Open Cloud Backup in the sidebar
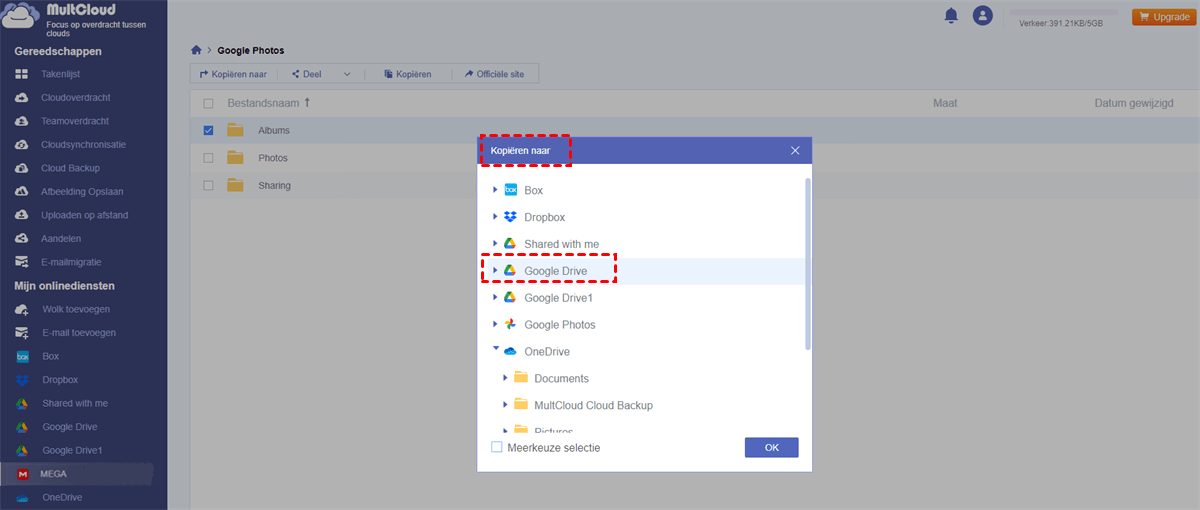Viewport: 1200px width, 510px height. (x=70, y=168)
